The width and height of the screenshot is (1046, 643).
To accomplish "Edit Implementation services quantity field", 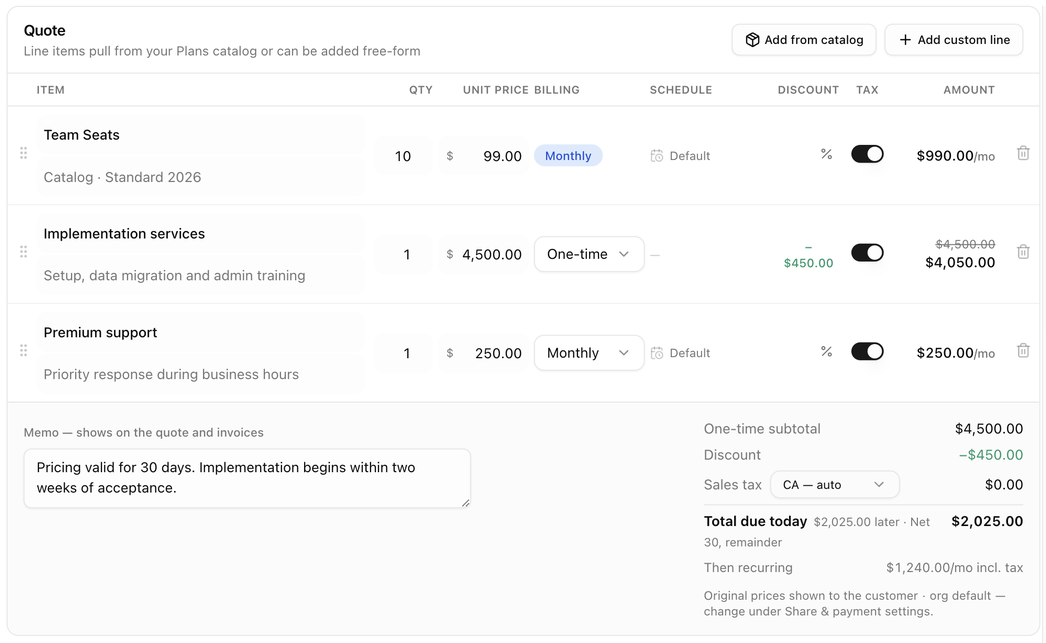I will click(403, 255).
